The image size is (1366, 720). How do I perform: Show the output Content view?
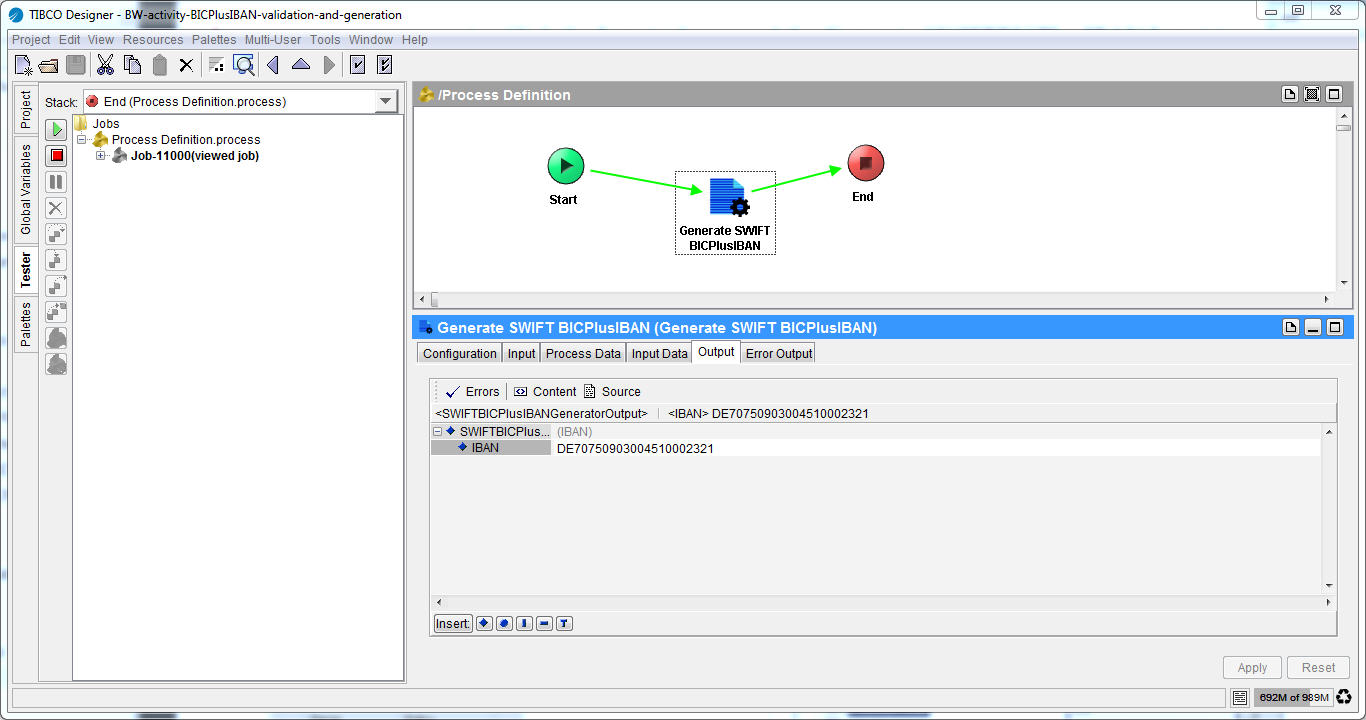click(545, 392)
